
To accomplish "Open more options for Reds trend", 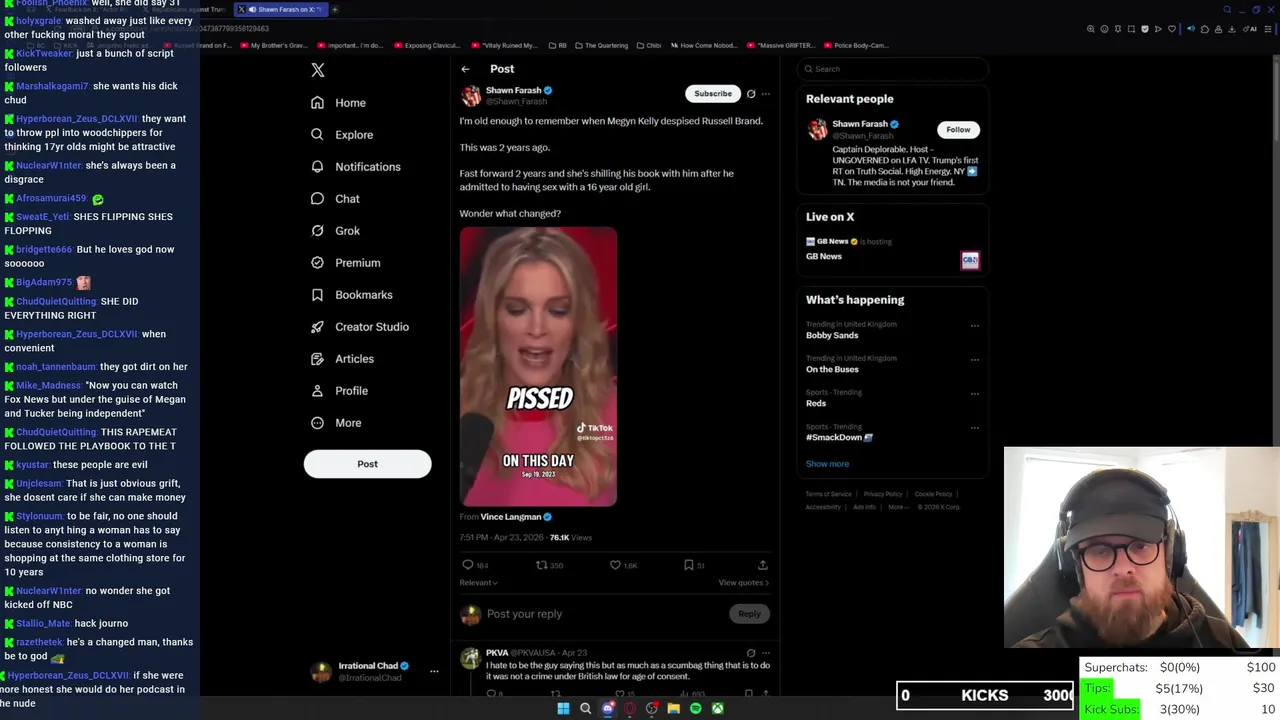I will (x=975, y=394).
